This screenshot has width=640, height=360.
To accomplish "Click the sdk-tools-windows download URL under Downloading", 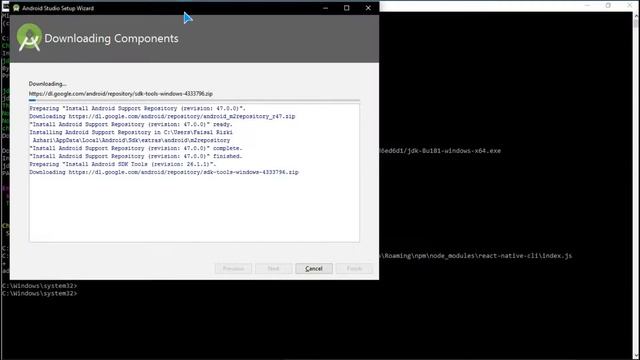I will pos(121,93).
